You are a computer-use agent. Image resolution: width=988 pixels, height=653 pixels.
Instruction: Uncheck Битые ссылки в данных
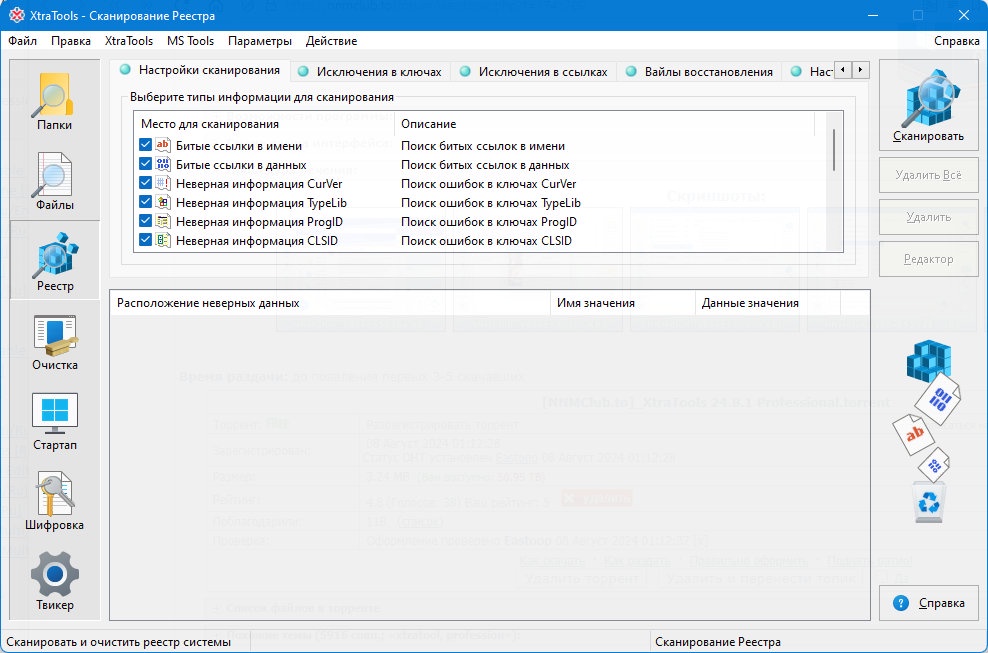coord(146,164)
